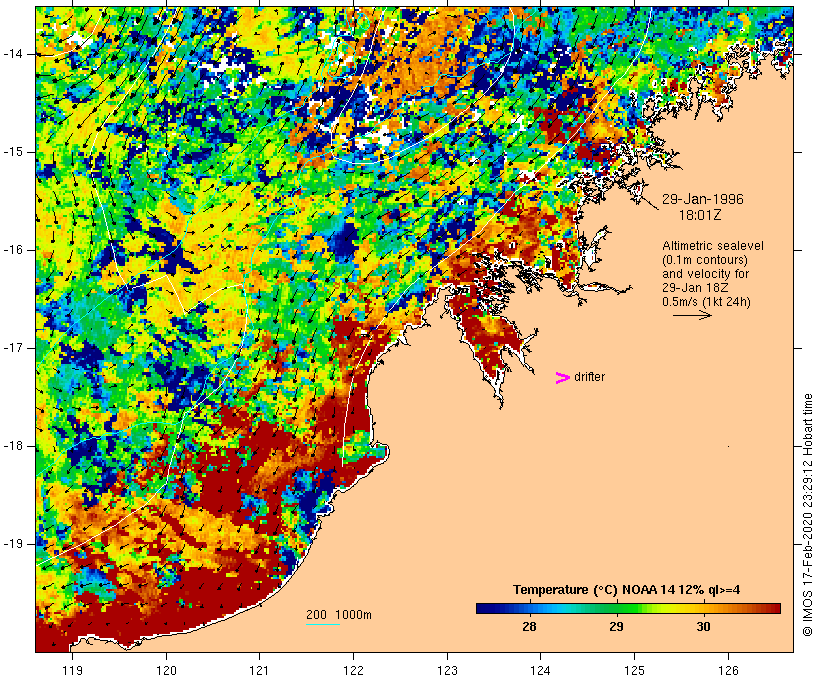Click the '200 1000m' depth legend text
This screenshot has height=680, width=820.
pyautogui.click(x=339, y=615)
